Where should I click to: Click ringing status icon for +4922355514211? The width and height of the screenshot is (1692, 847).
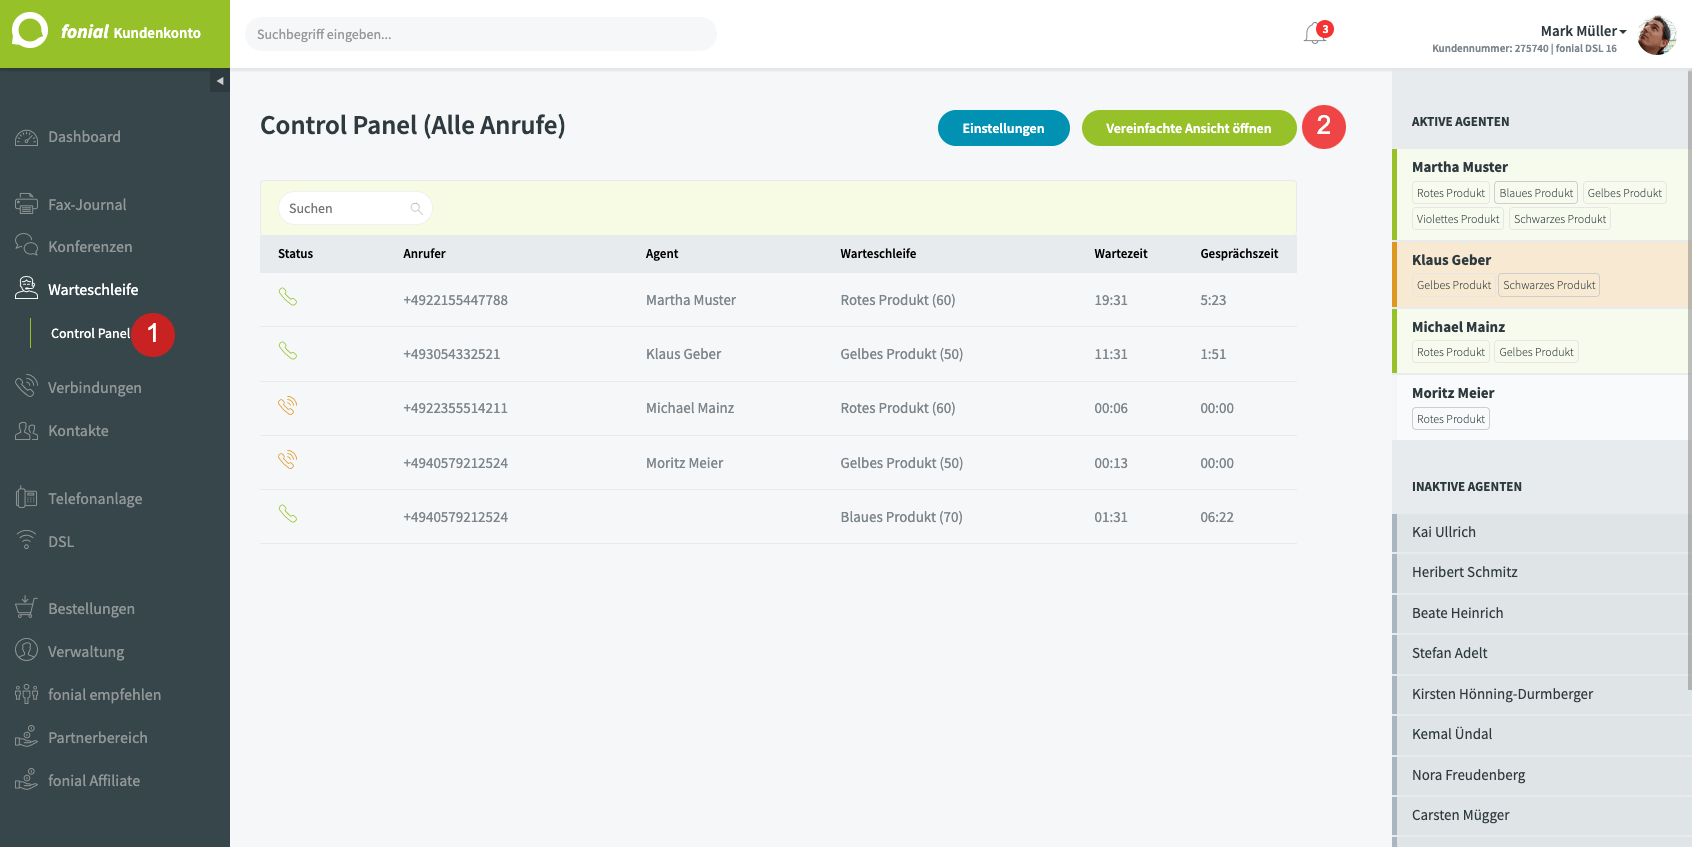pos(288,406)
